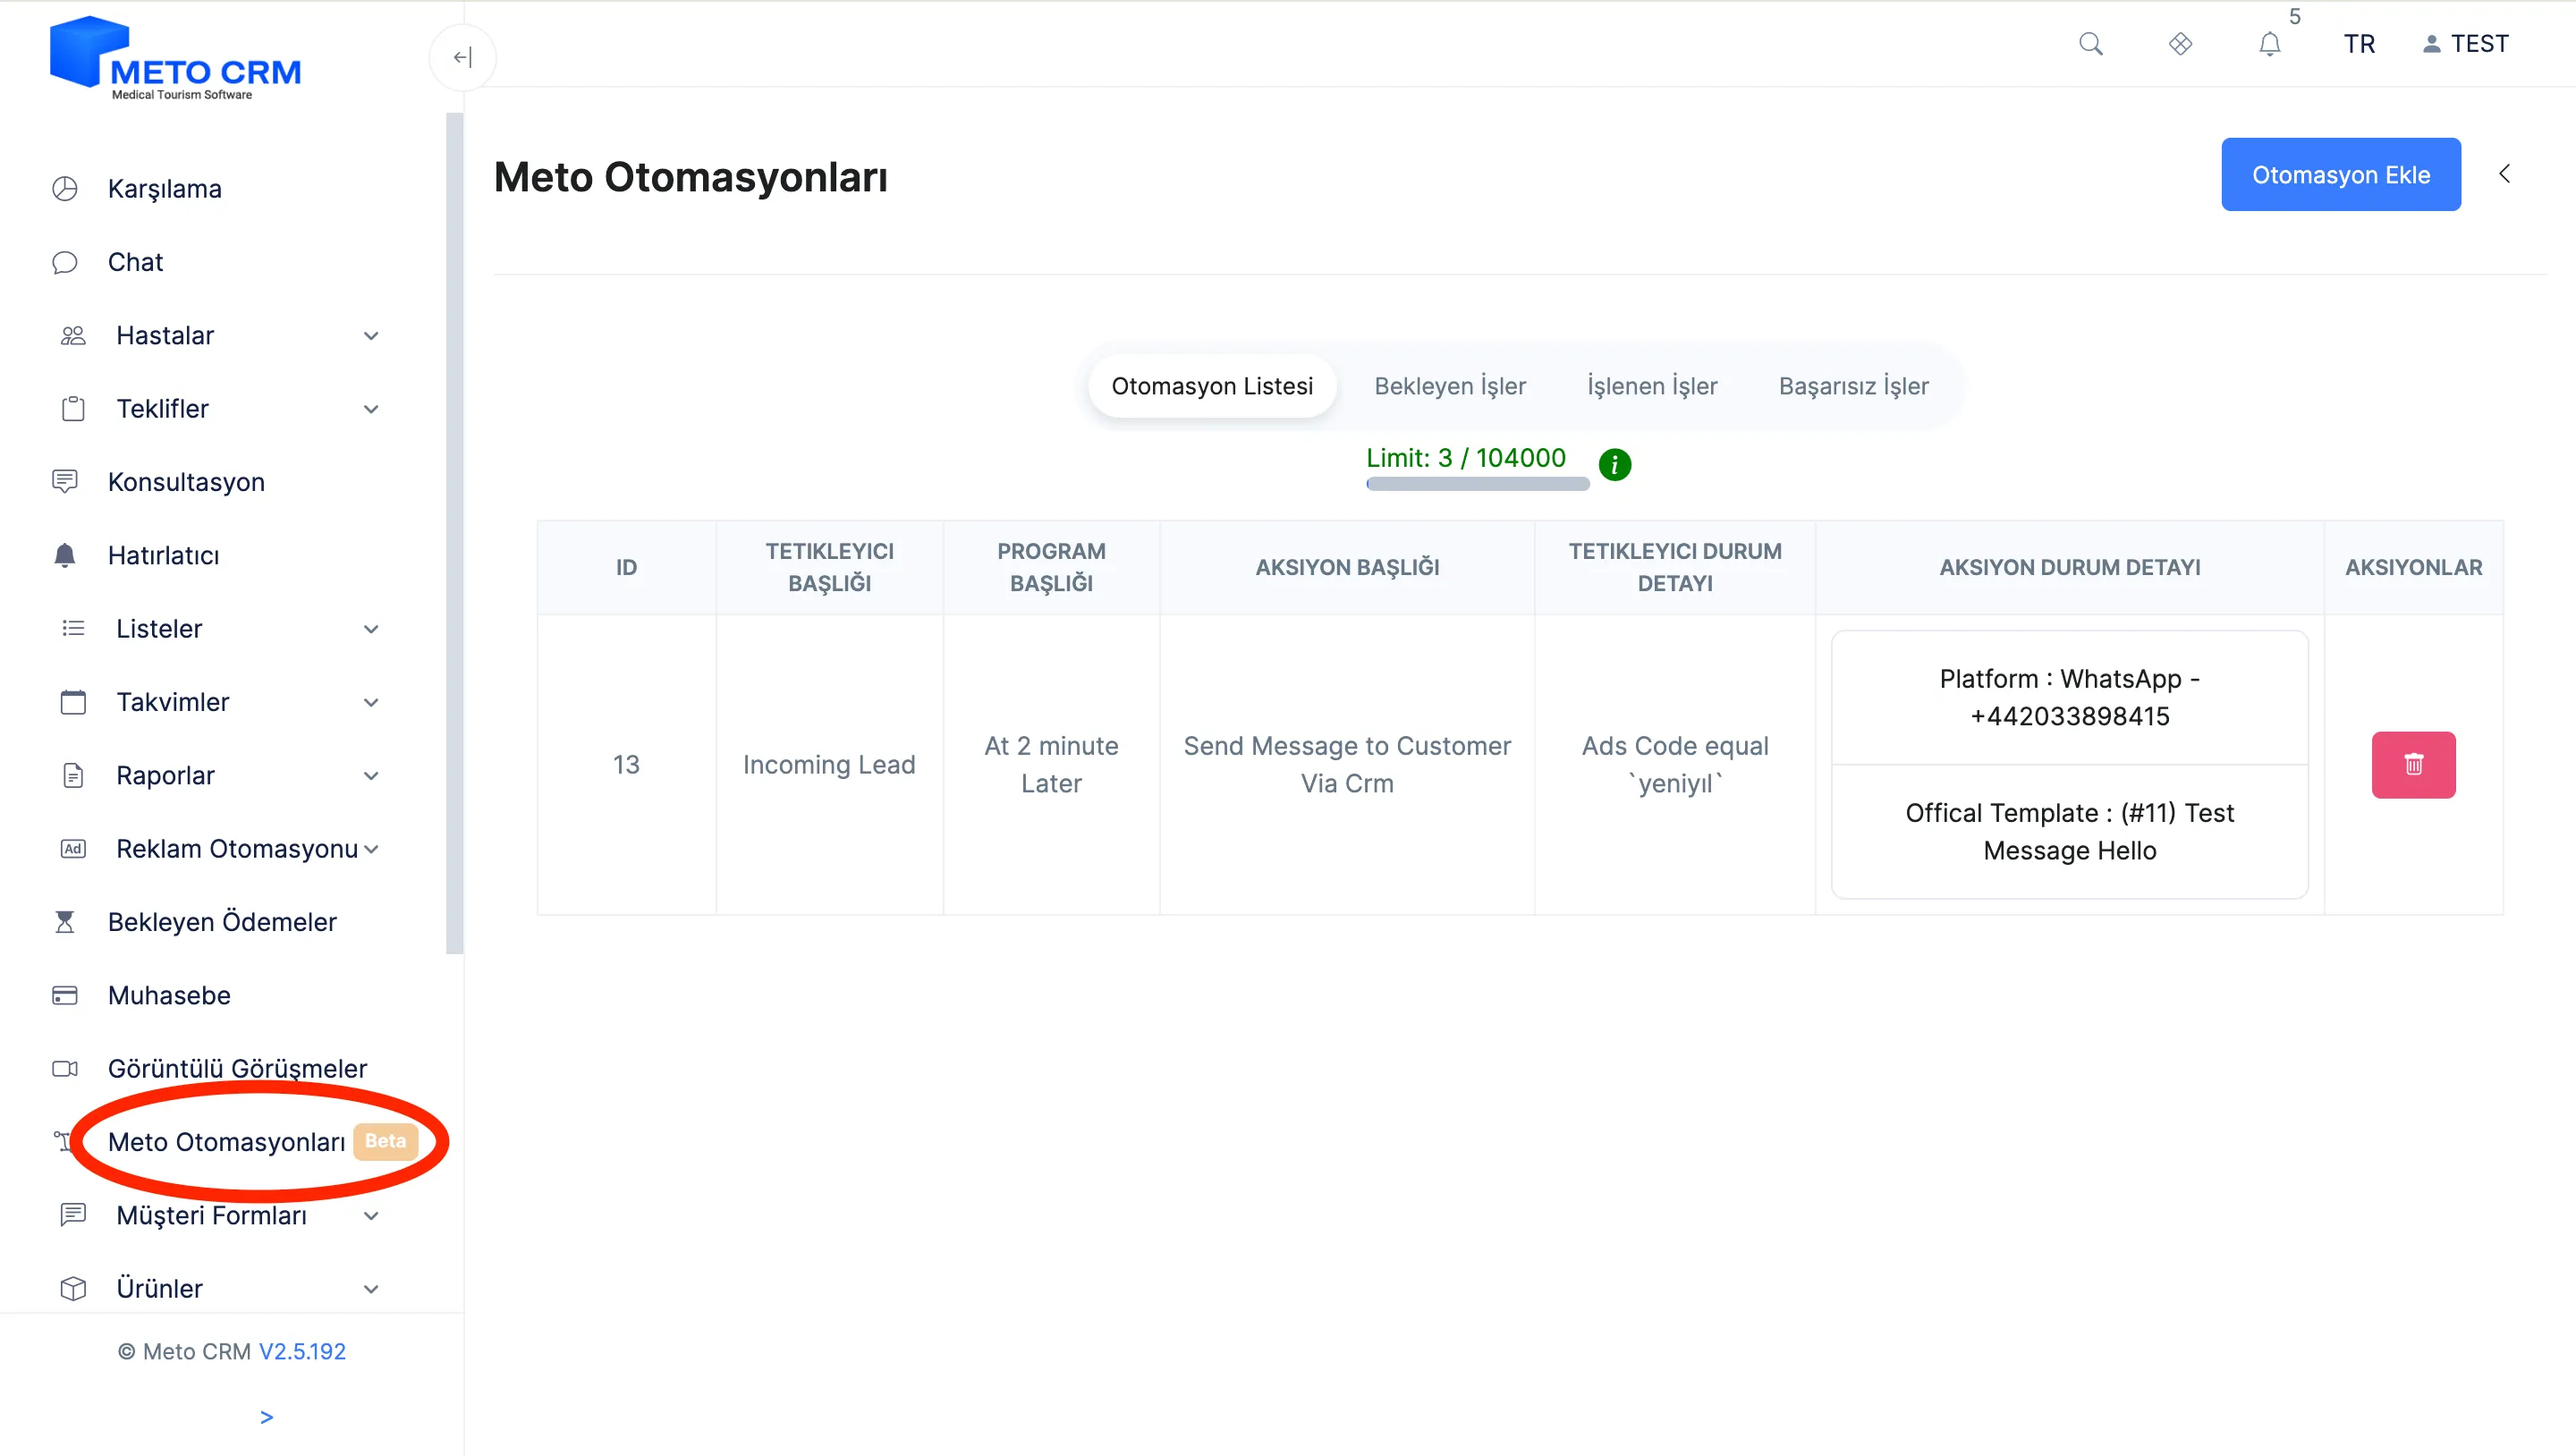2576x1456 pixels.
Task: Switch to the Bekleyen İşler tab
Action: tap(1450, 386)
